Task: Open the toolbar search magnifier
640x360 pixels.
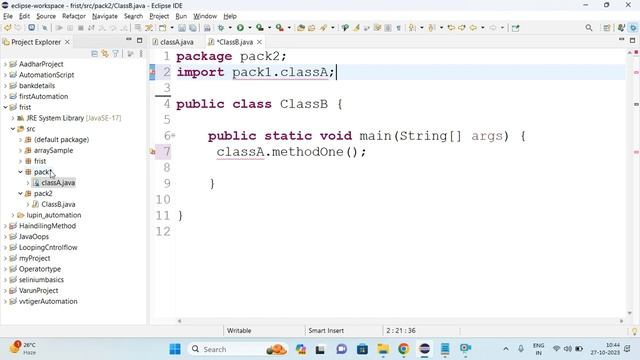Action: coord(589,28)
